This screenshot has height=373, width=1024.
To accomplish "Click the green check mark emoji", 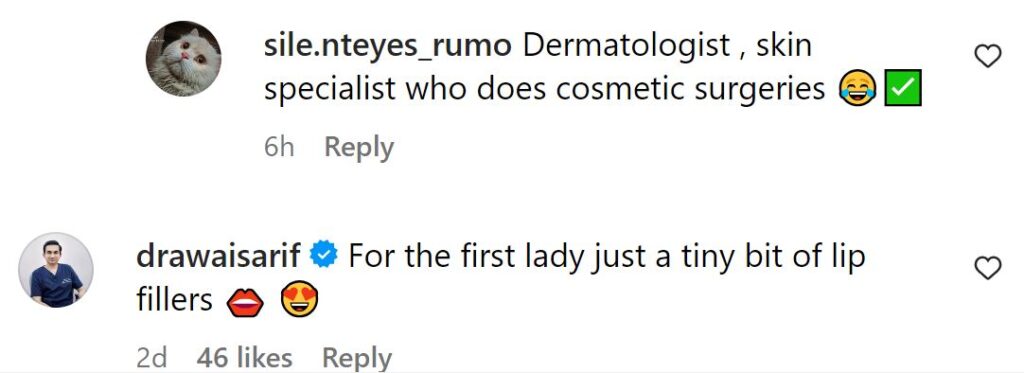I will pos(903,90).
